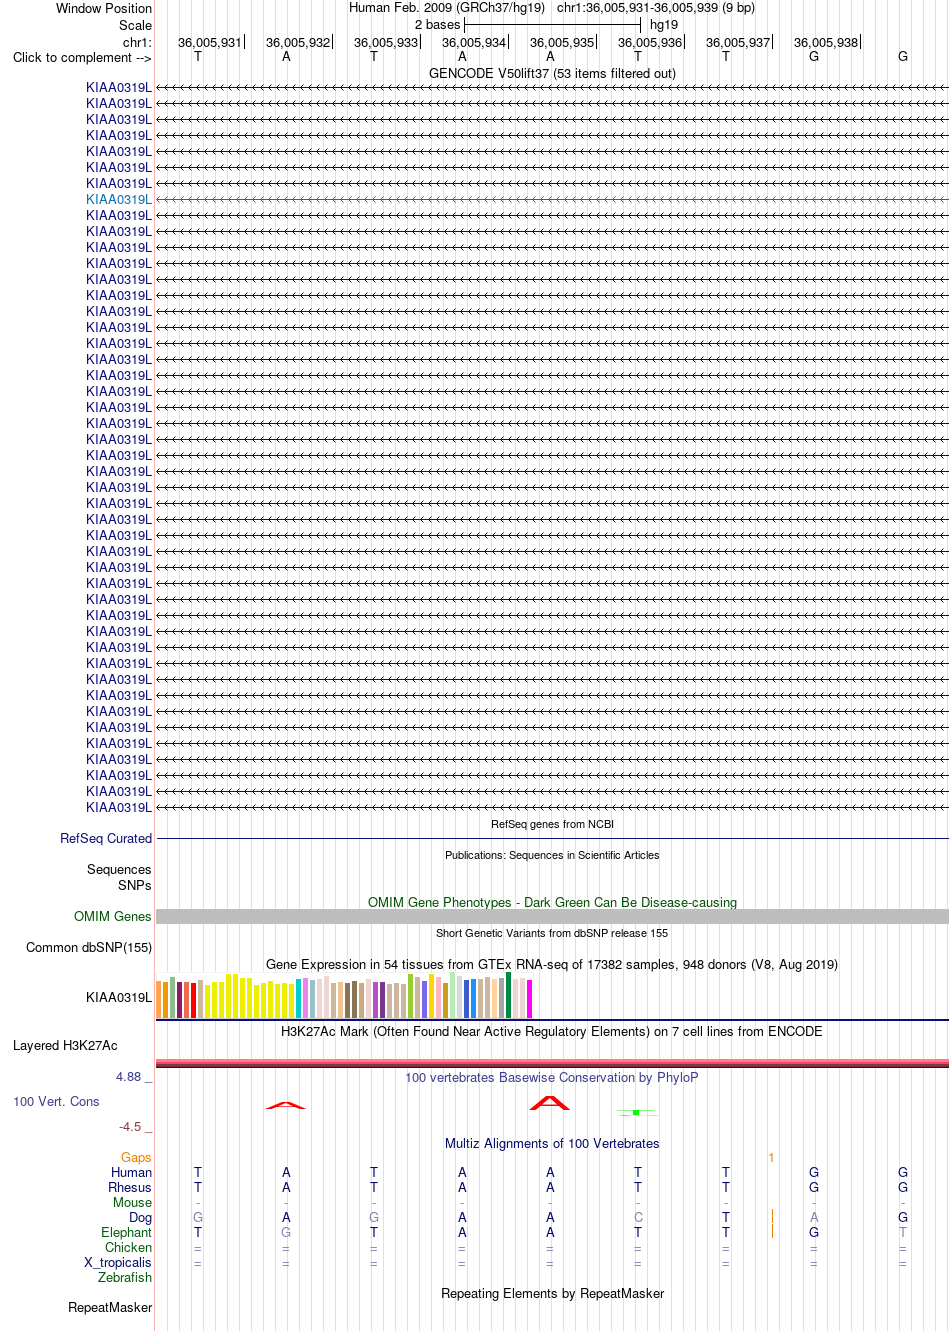The height and width of the screenshot is (1331, 950).
Task: Click KIAA0319L label beside GTEx bar chart
Action: tap(119, 997)
